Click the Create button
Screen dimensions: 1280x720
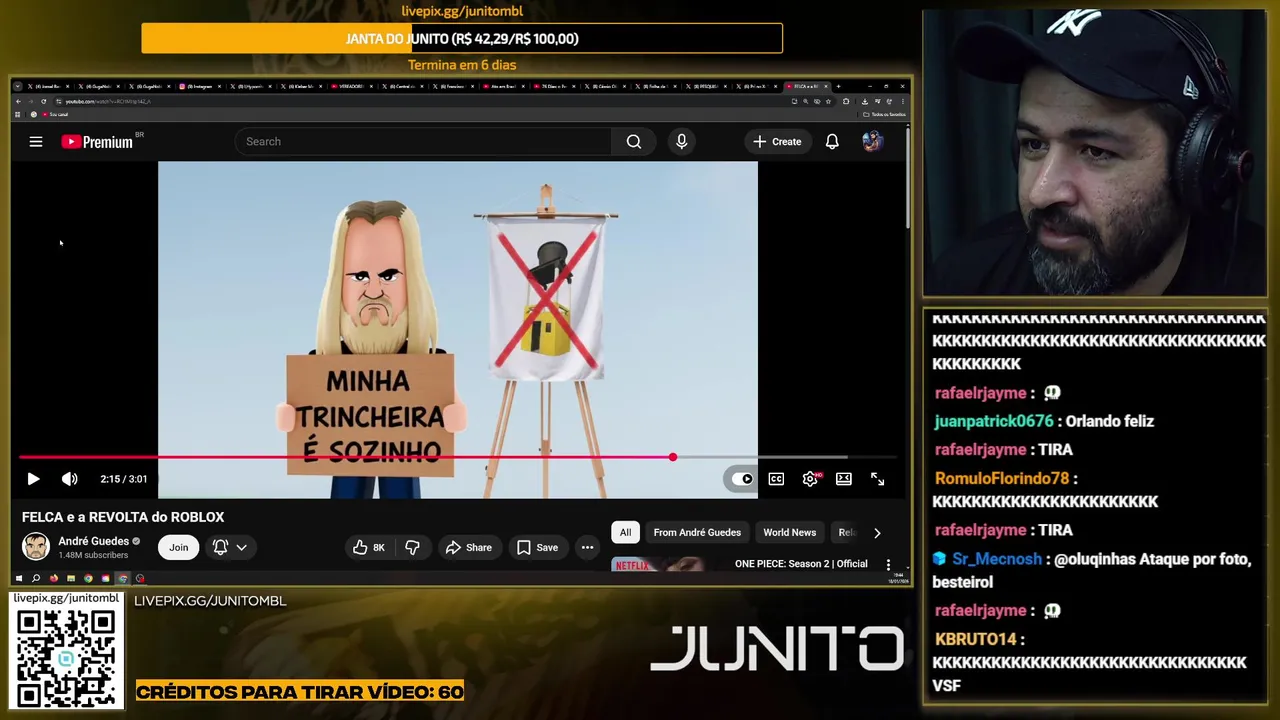click(777, 142)
